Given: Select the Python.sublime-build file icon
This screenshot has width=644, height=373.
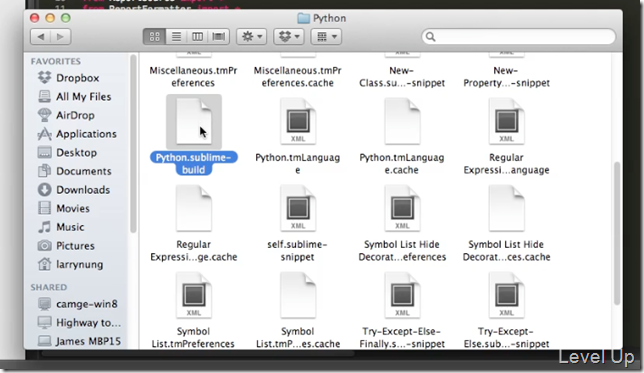Looking at the screenshot, I should (194, 122).
